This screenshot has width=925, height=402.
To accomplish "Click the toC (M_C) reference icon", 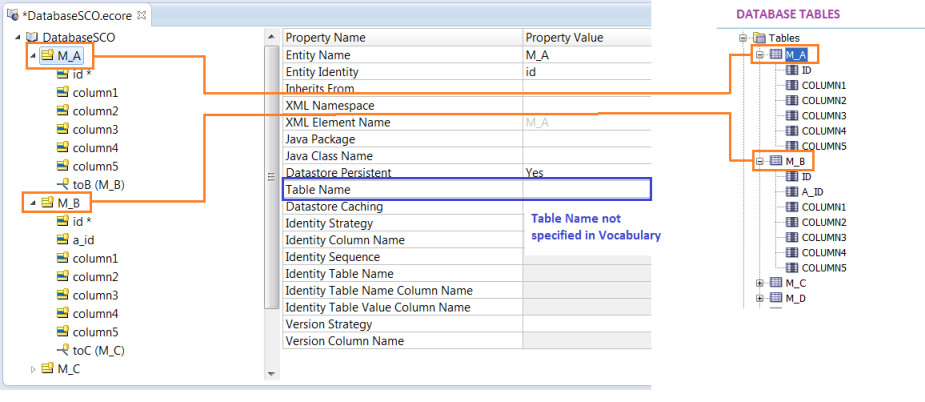I will tap(63, 350).
